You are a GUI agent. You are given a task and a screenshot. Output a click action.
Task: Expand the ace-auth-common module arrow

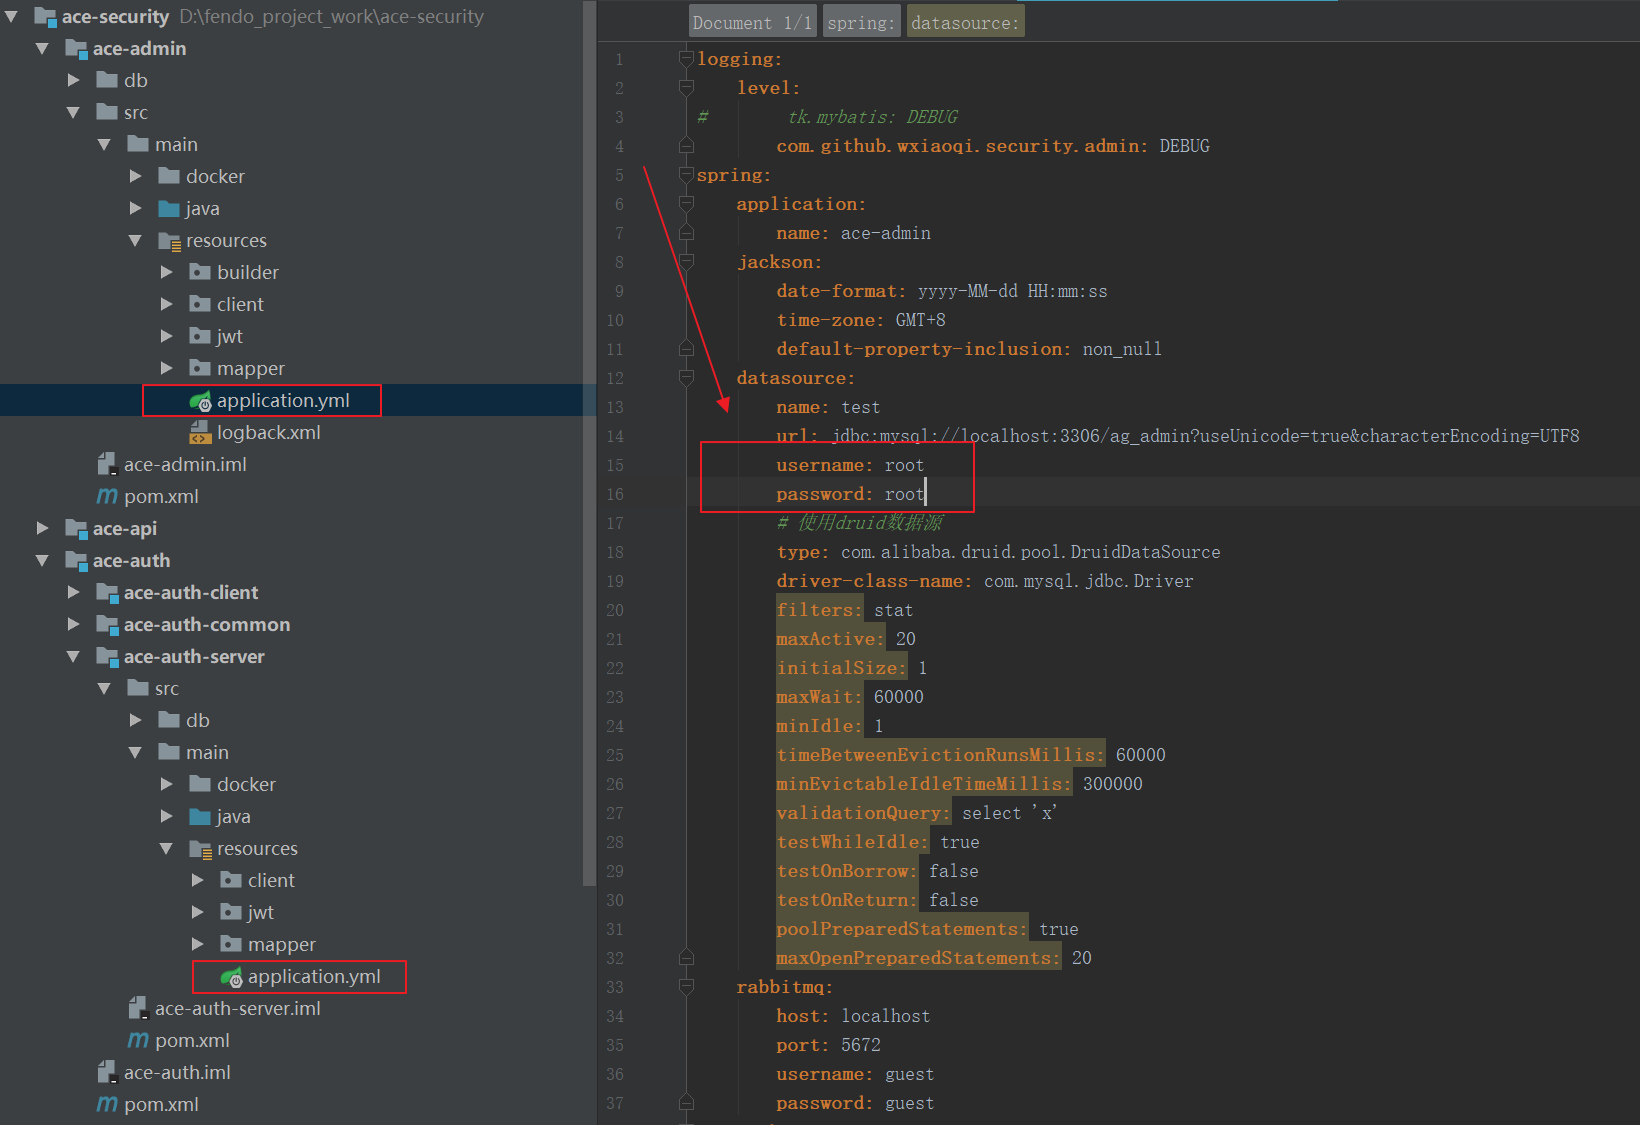click(73, 624)
